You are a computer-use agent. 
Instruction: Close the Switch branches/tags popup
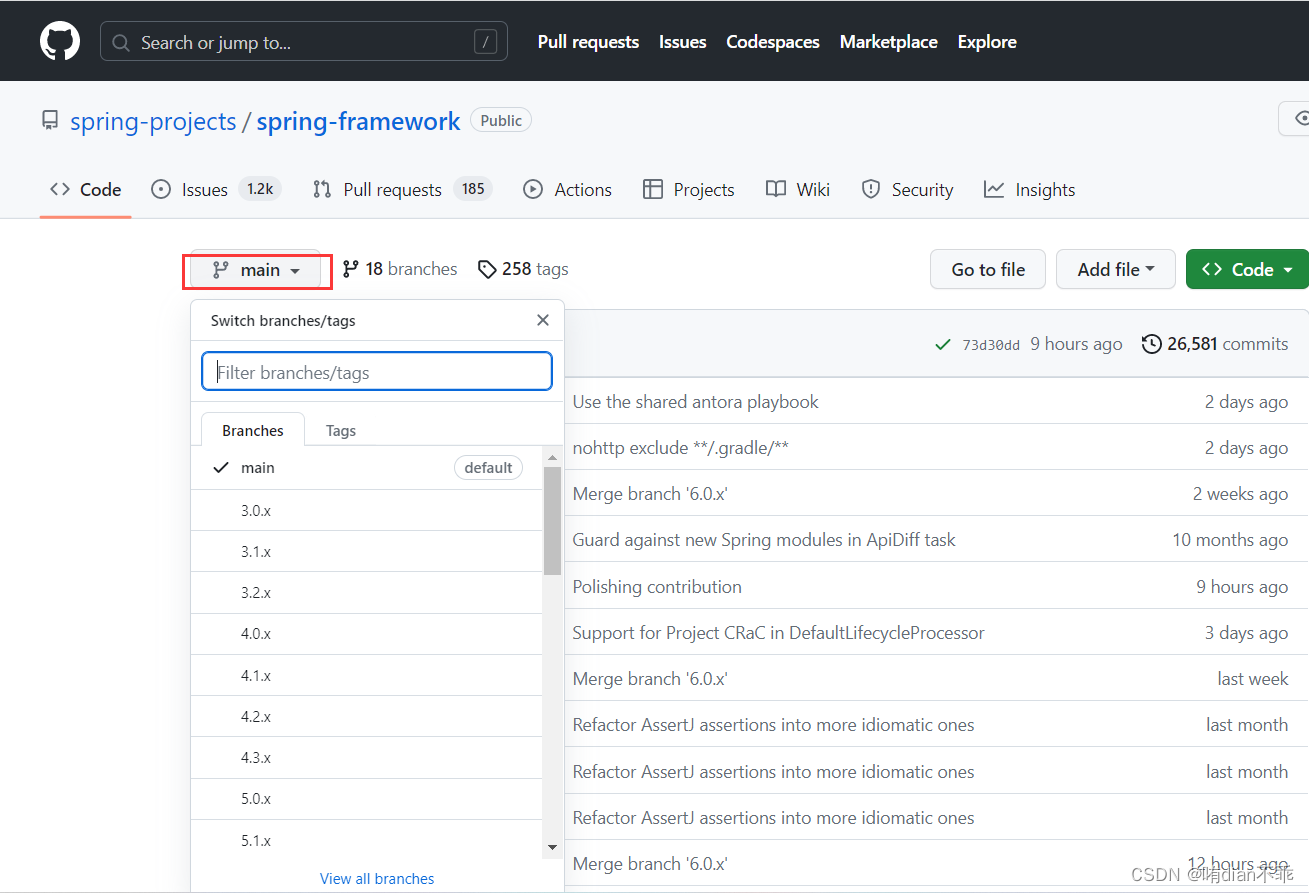543,320
